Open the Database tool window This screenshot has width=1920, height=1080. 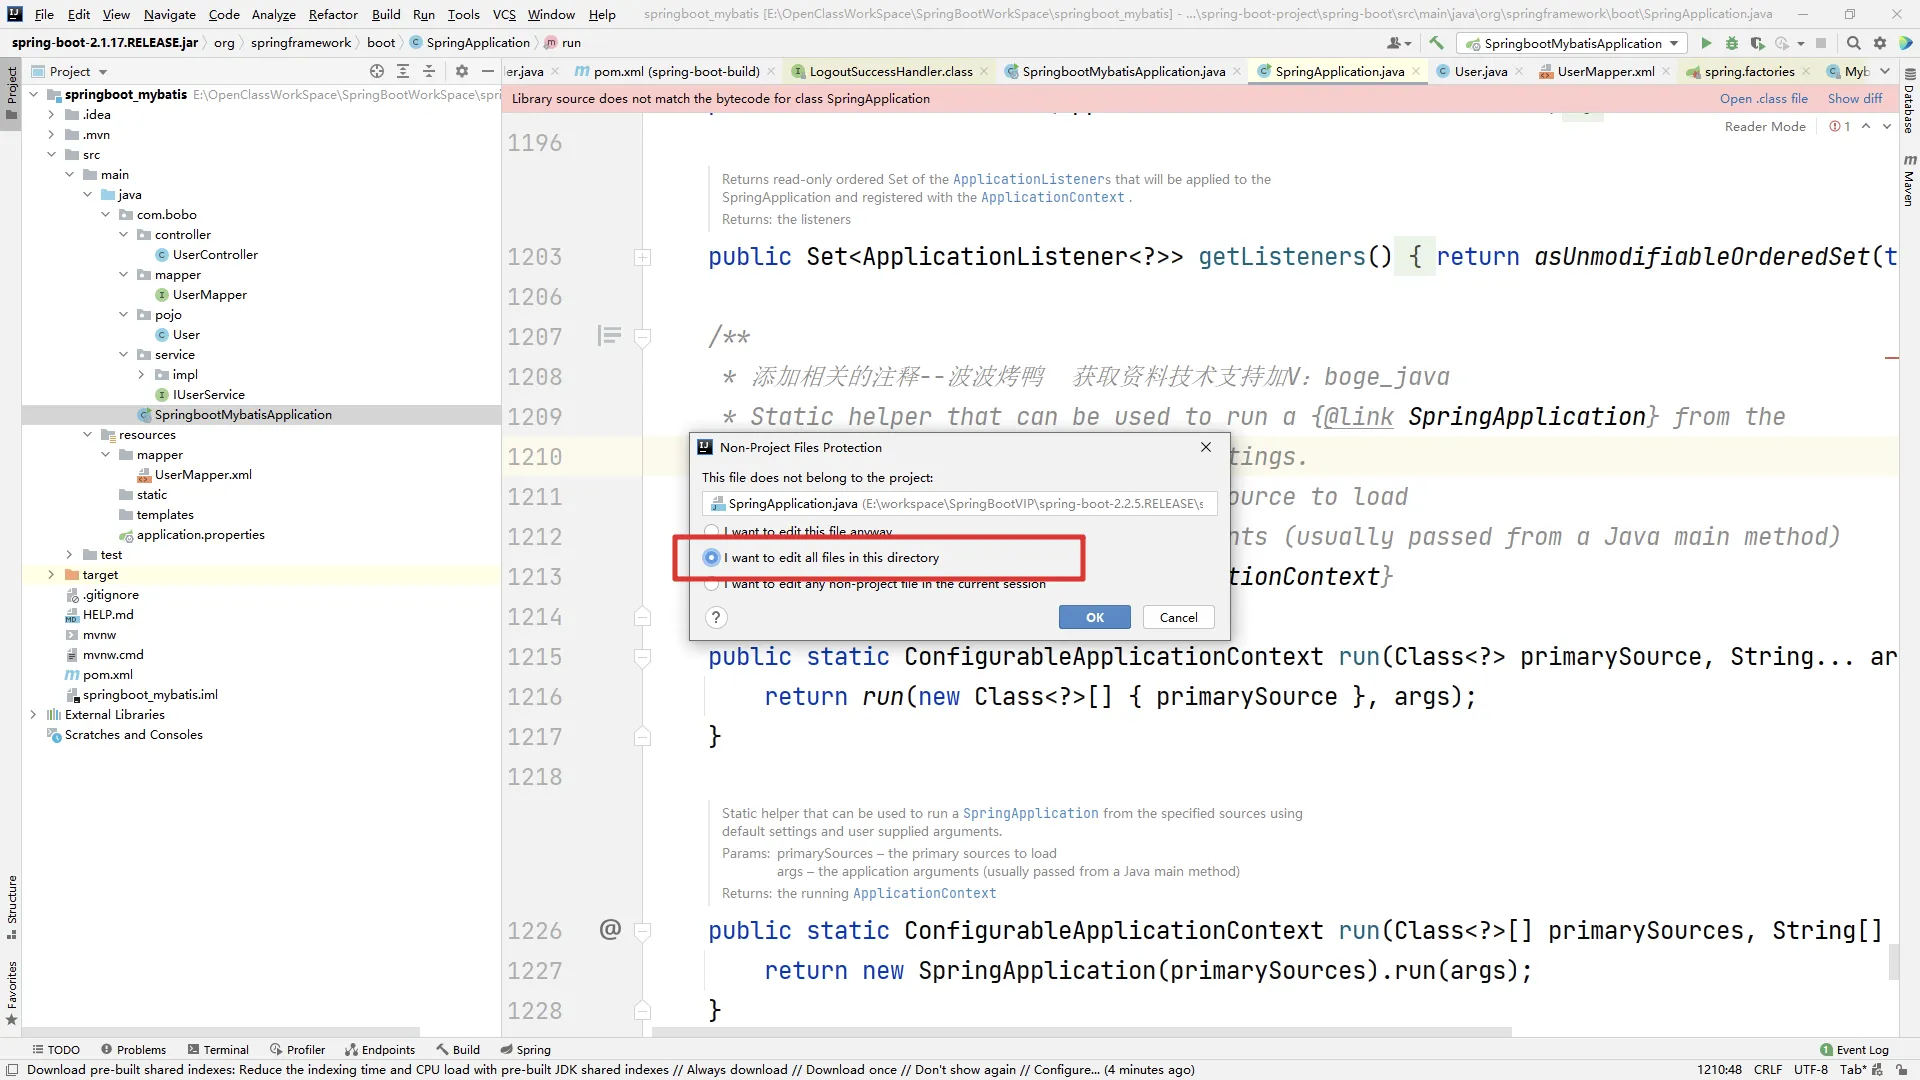point(1909,102)
